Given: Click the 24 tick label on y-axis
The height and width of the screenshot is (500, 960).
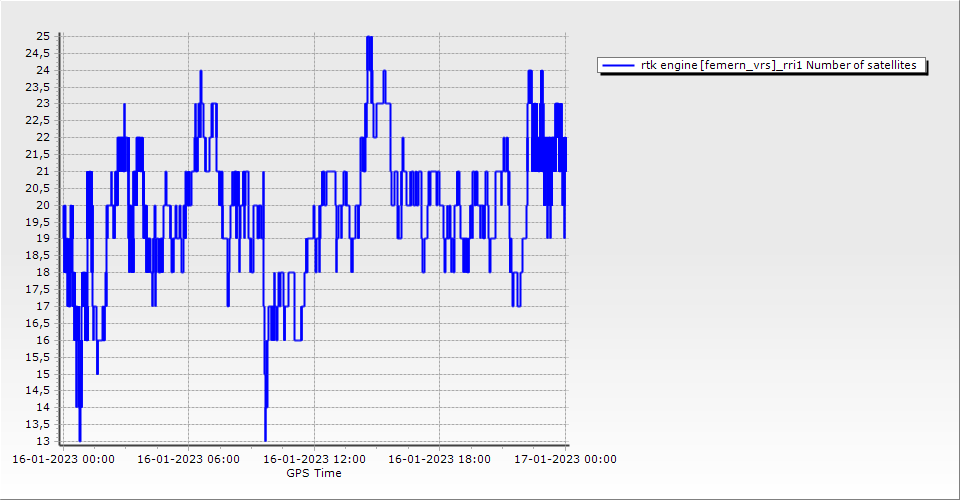Looking at the screenshot, I should point(43,70).
